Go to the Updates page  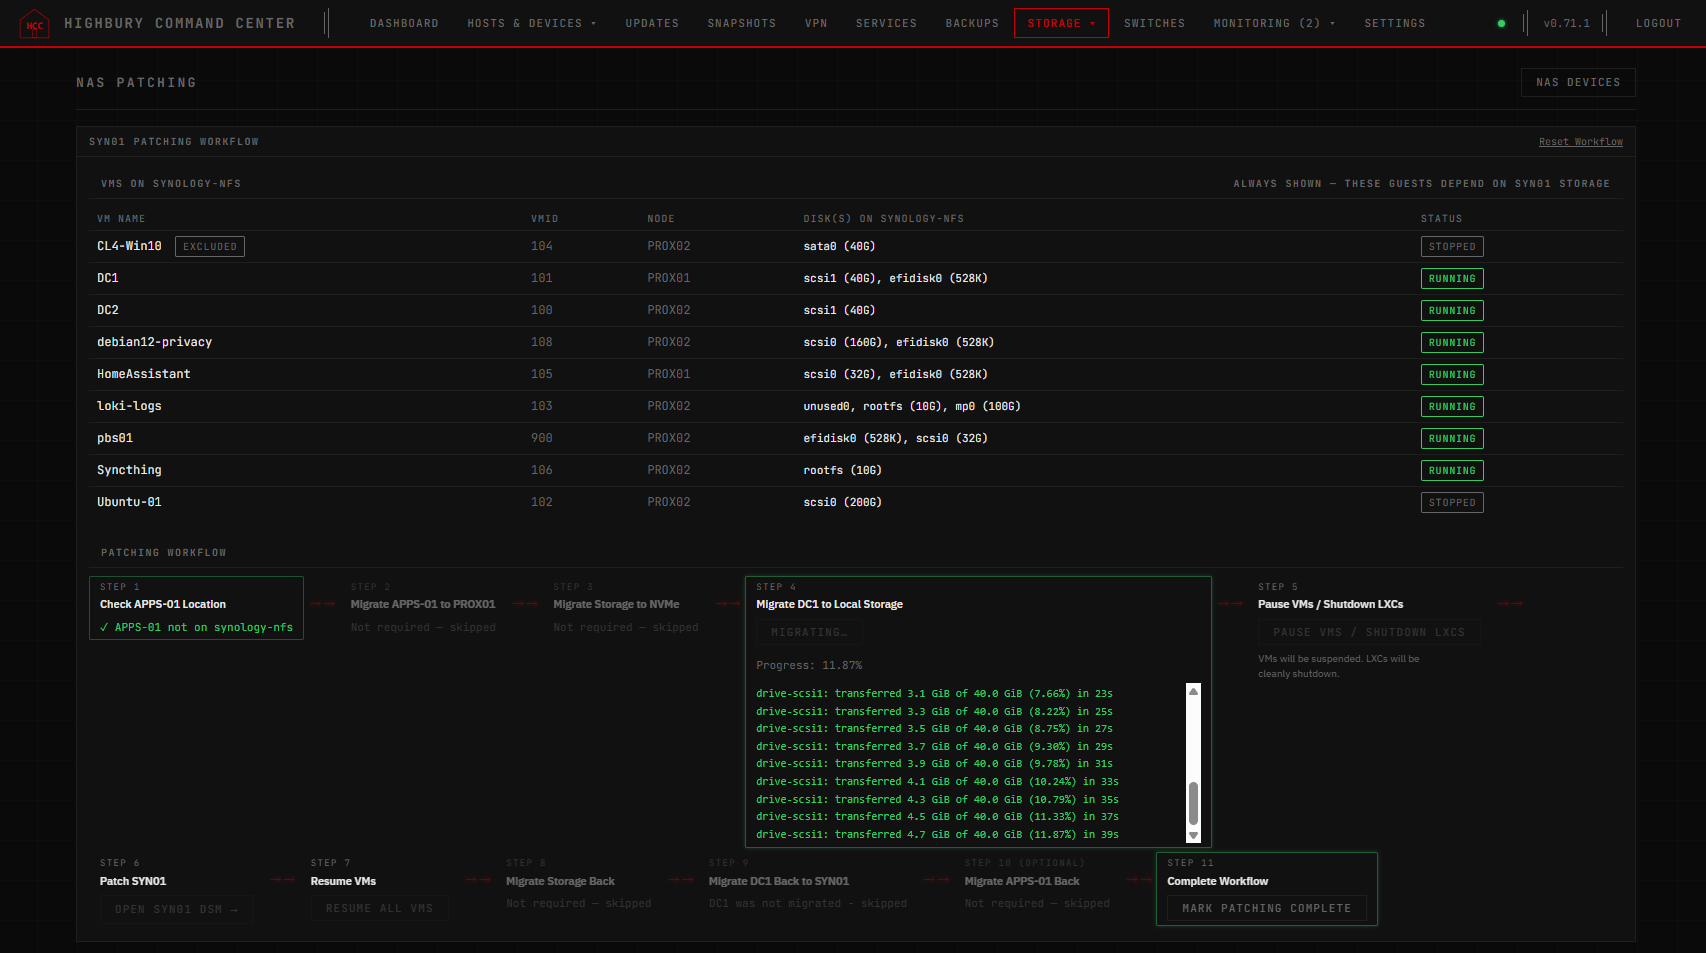point(652,23)
